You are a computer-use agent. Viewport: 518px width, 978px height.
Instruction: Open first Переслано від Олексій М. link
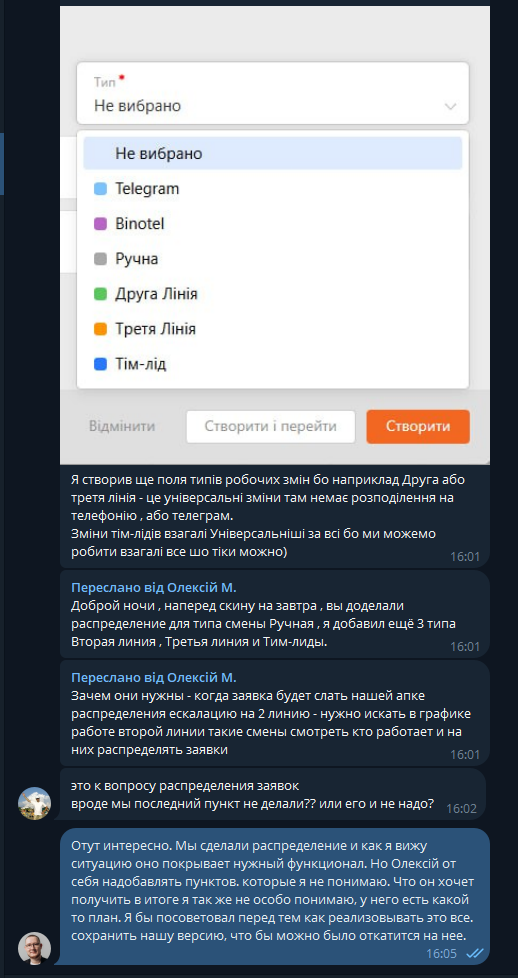tap(154, 588)
